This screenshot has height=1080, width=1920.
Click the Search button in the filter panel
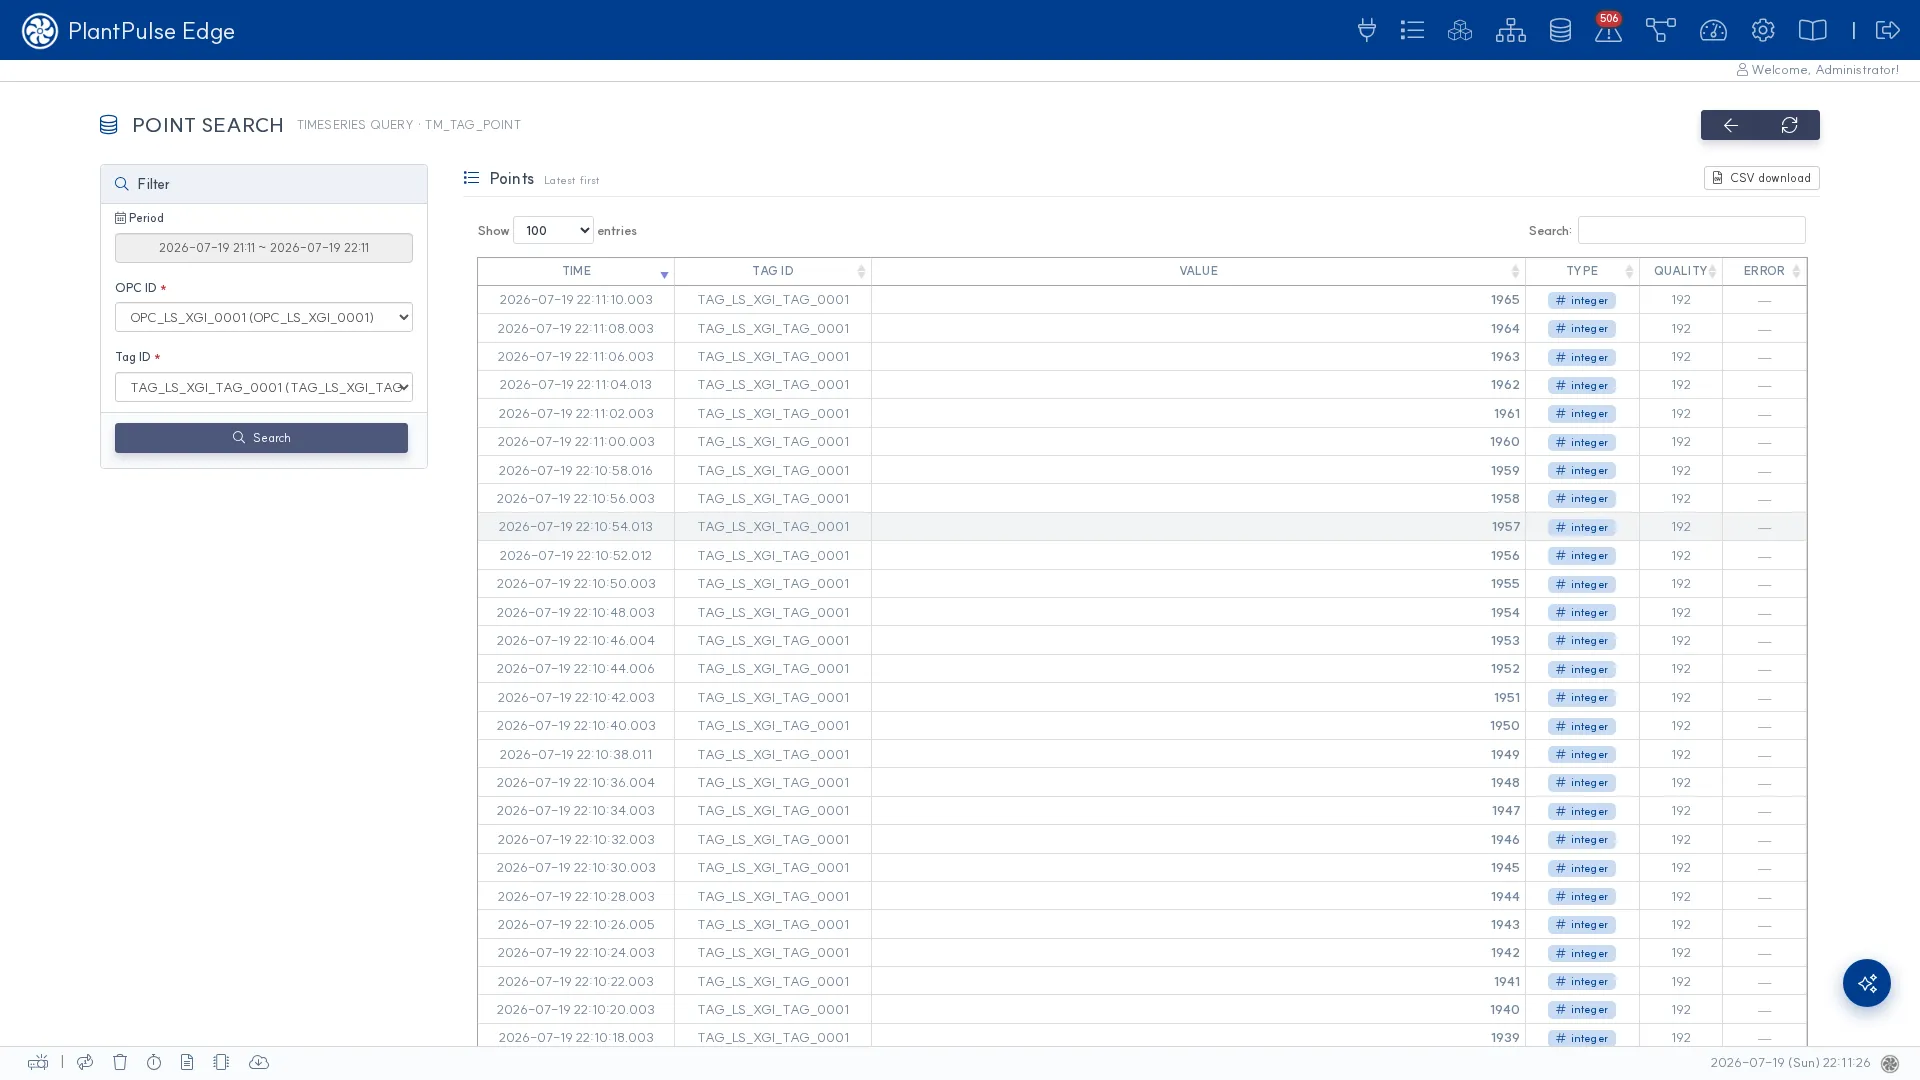261,438
